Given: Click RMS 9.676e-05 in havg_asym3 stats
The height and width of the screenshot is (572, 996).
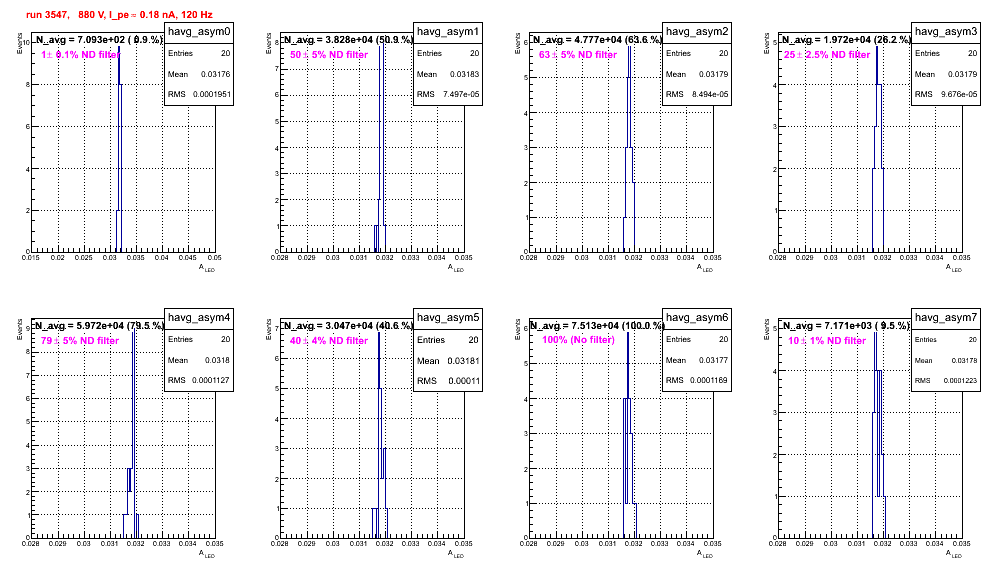Looking at the screenshot, I should click(x=946, y=94).
